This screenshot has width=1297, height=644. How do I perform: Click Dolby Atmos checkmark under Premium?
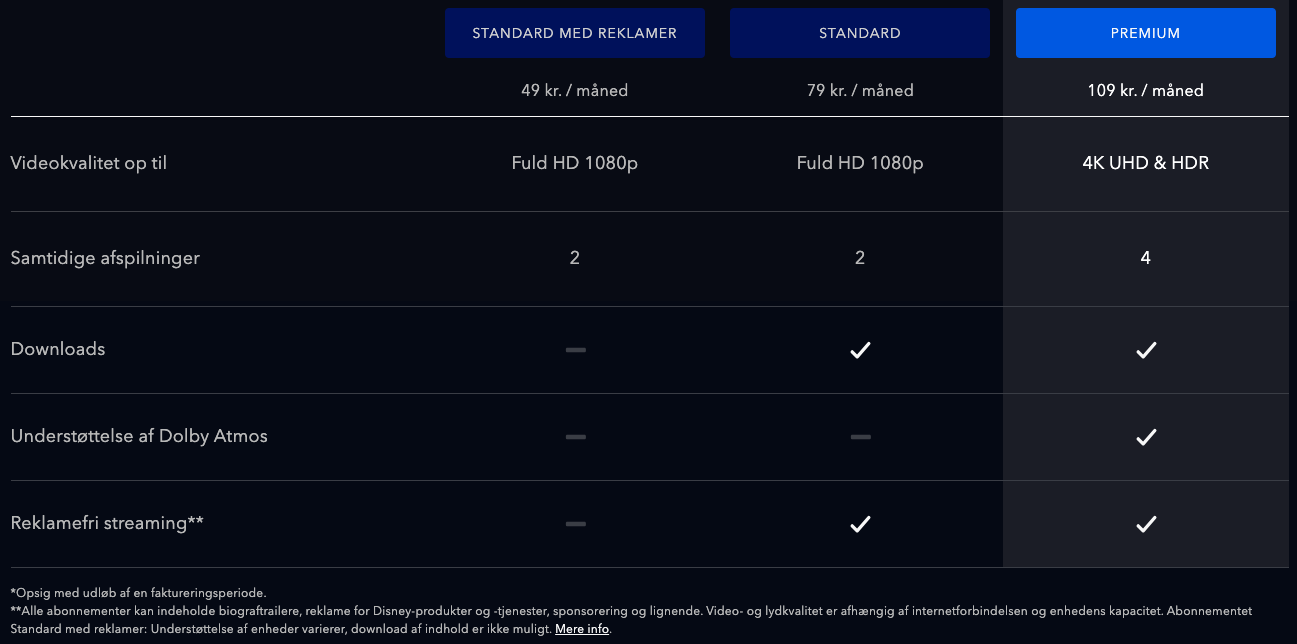click(1146, 437)
